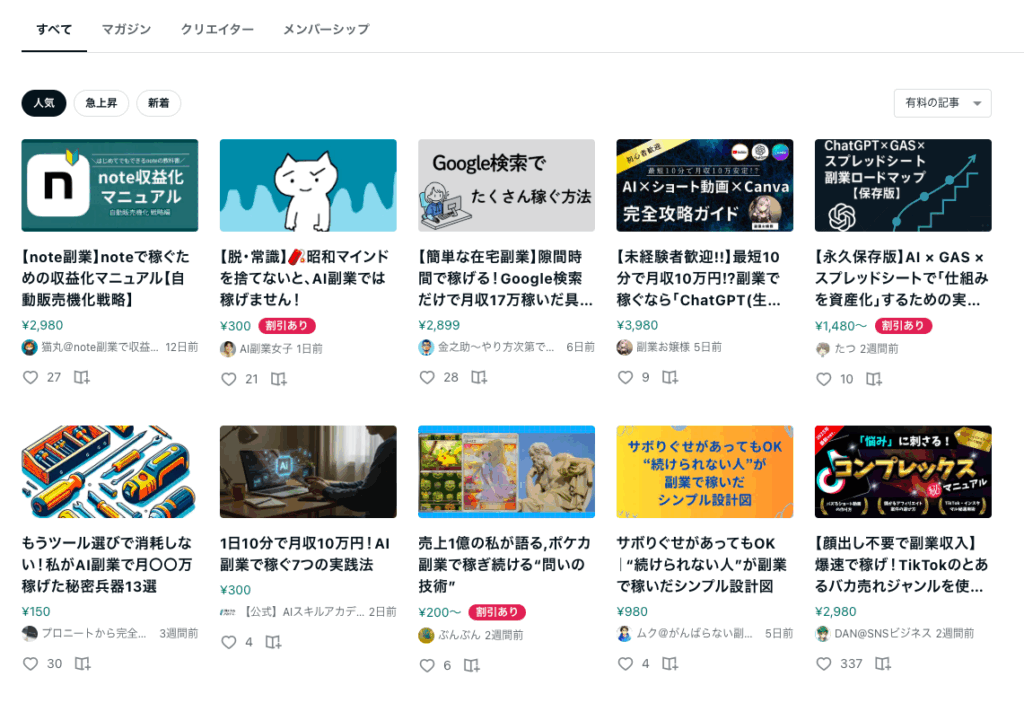Select the 人気 sort filter

[x=44, y=103]
